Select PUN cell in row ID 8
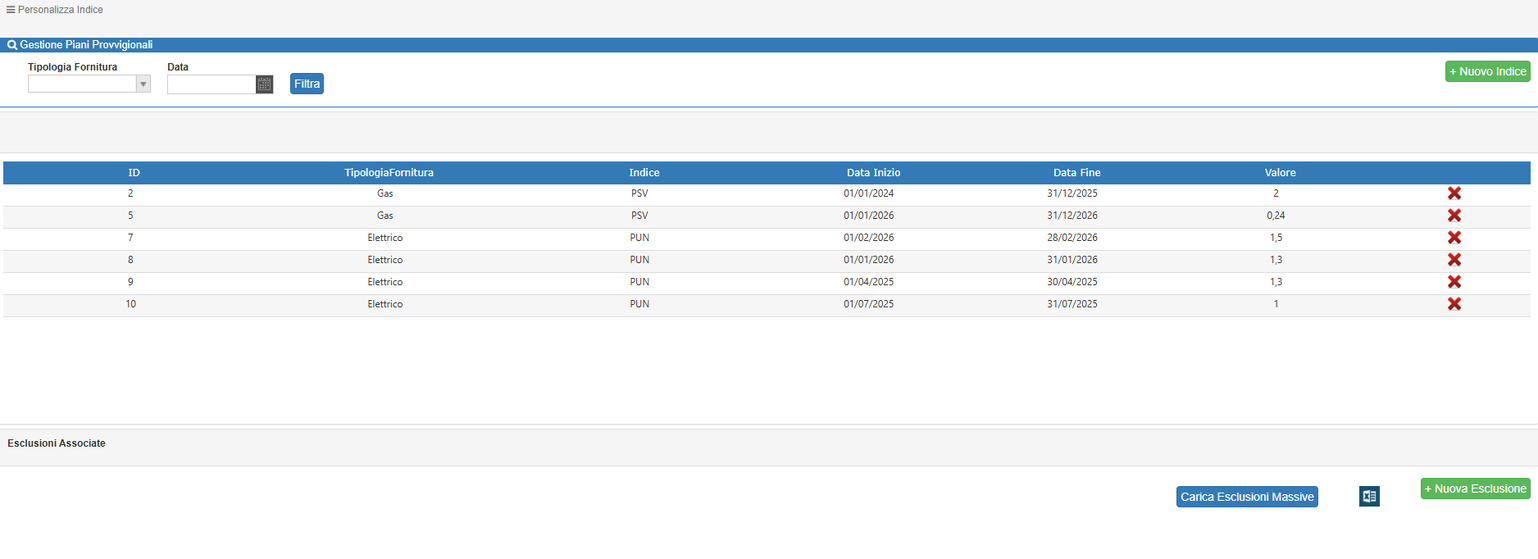This screenshot has width=1538, height=559. (640, 260)
